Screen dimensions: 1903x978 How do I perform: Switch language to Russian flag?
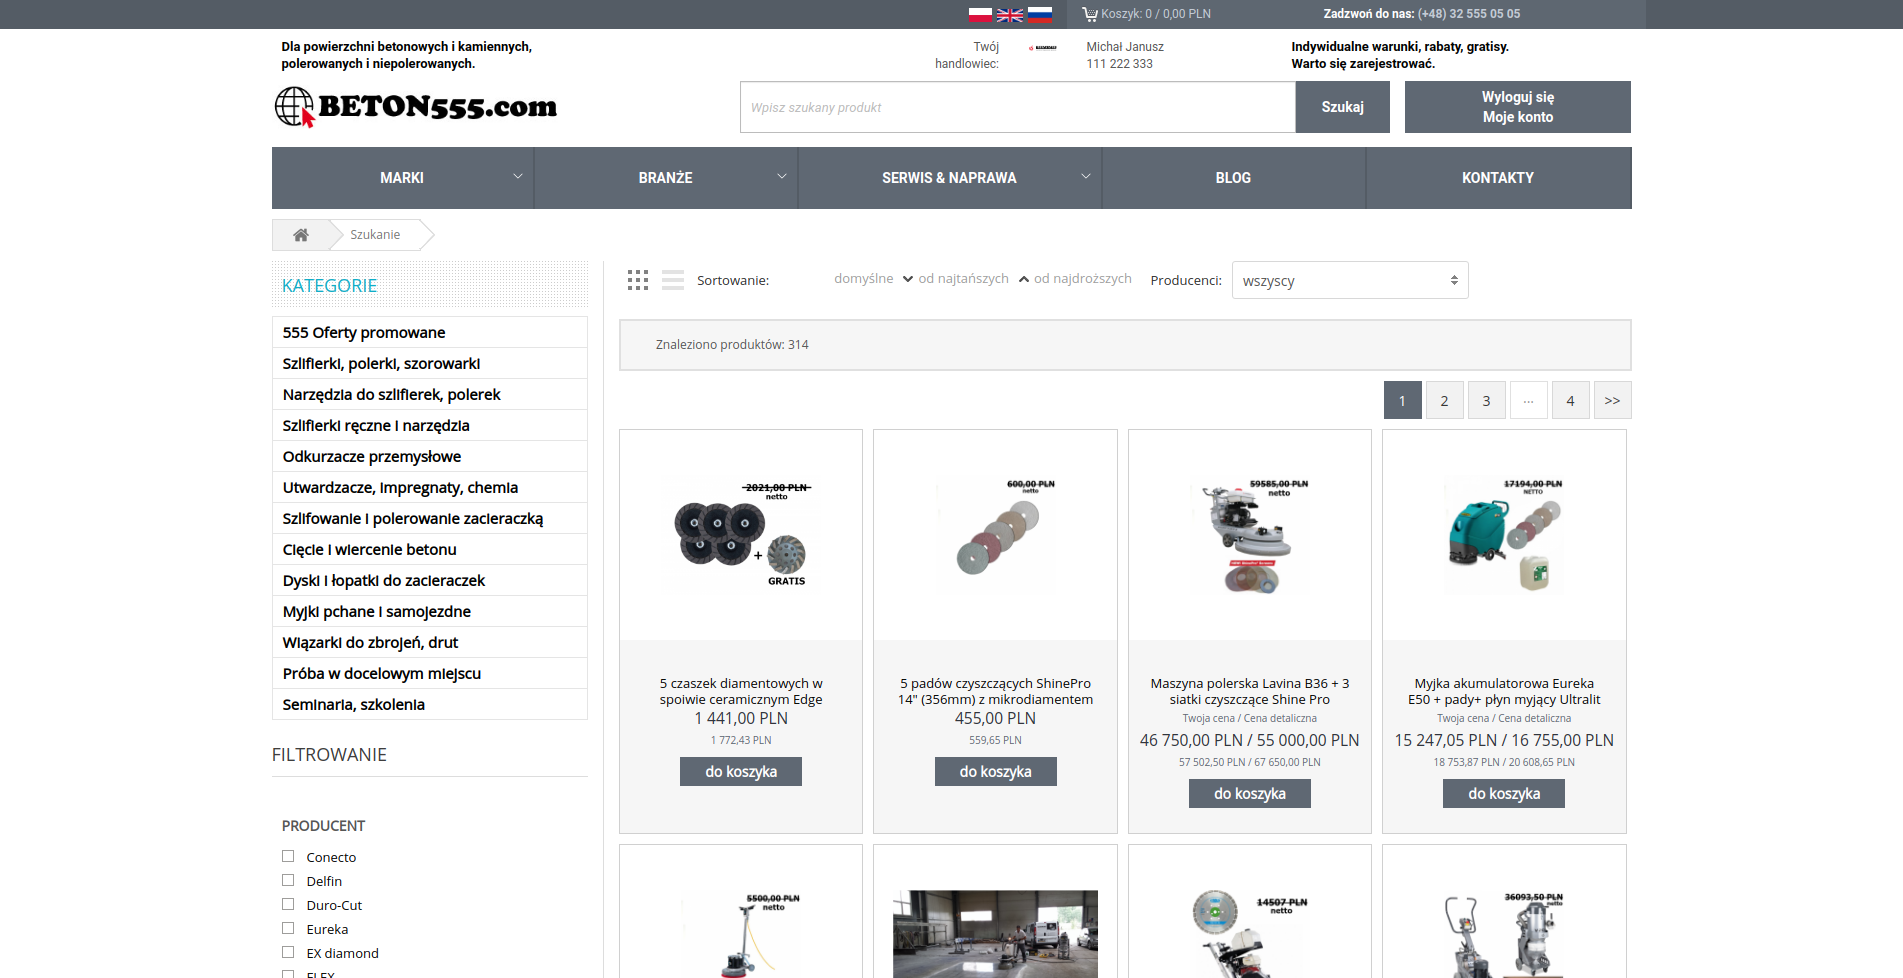pos(1040,14)
